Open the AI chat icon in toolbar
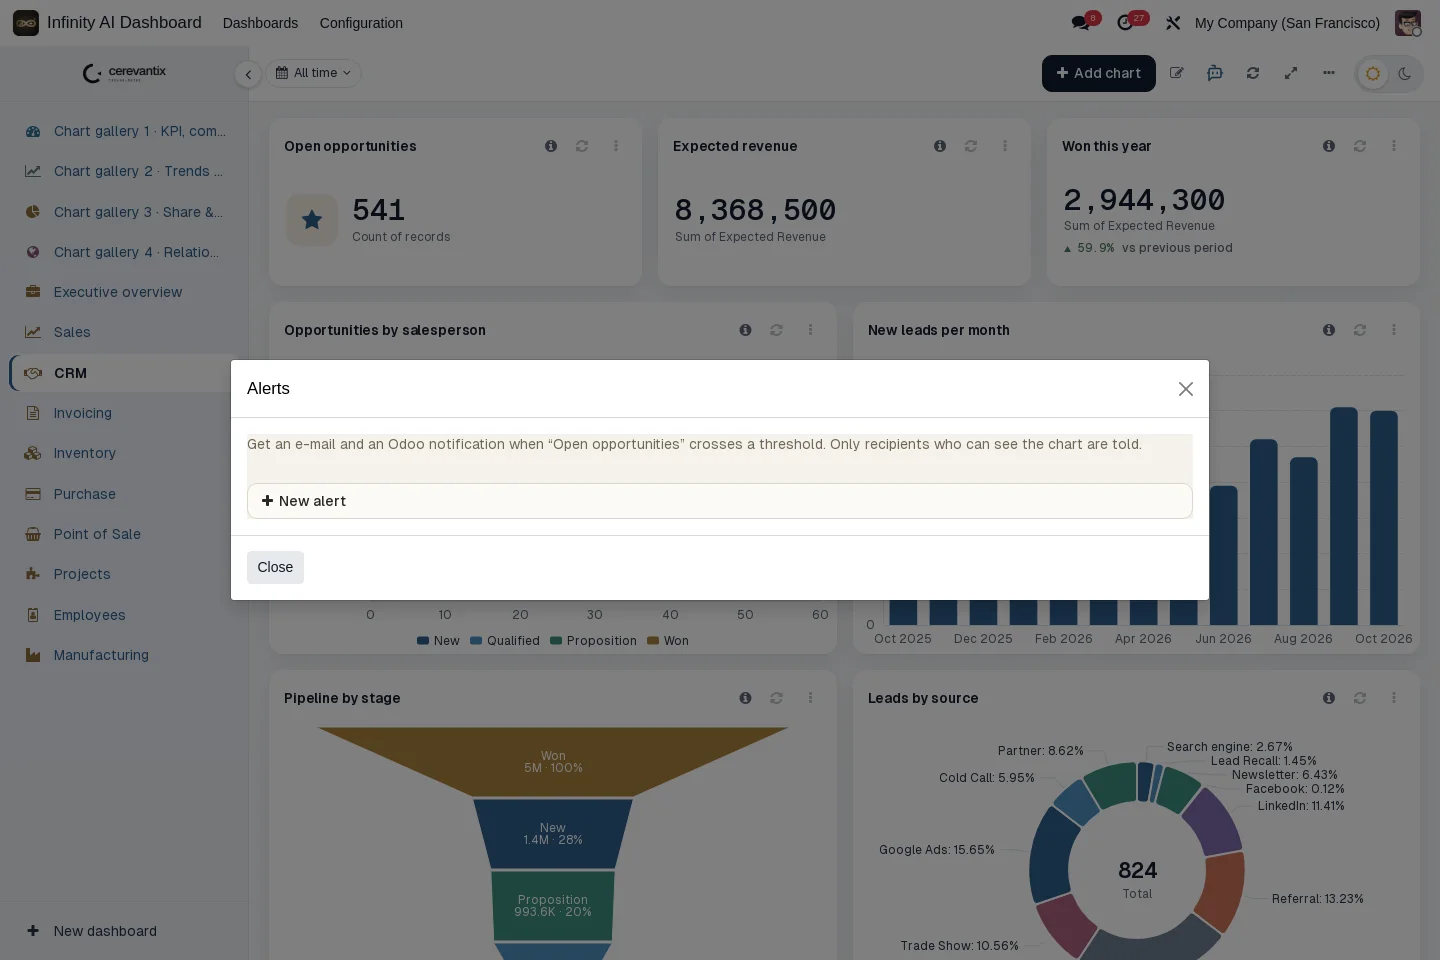1440x960 pixels. click(x=1215, y=73)
